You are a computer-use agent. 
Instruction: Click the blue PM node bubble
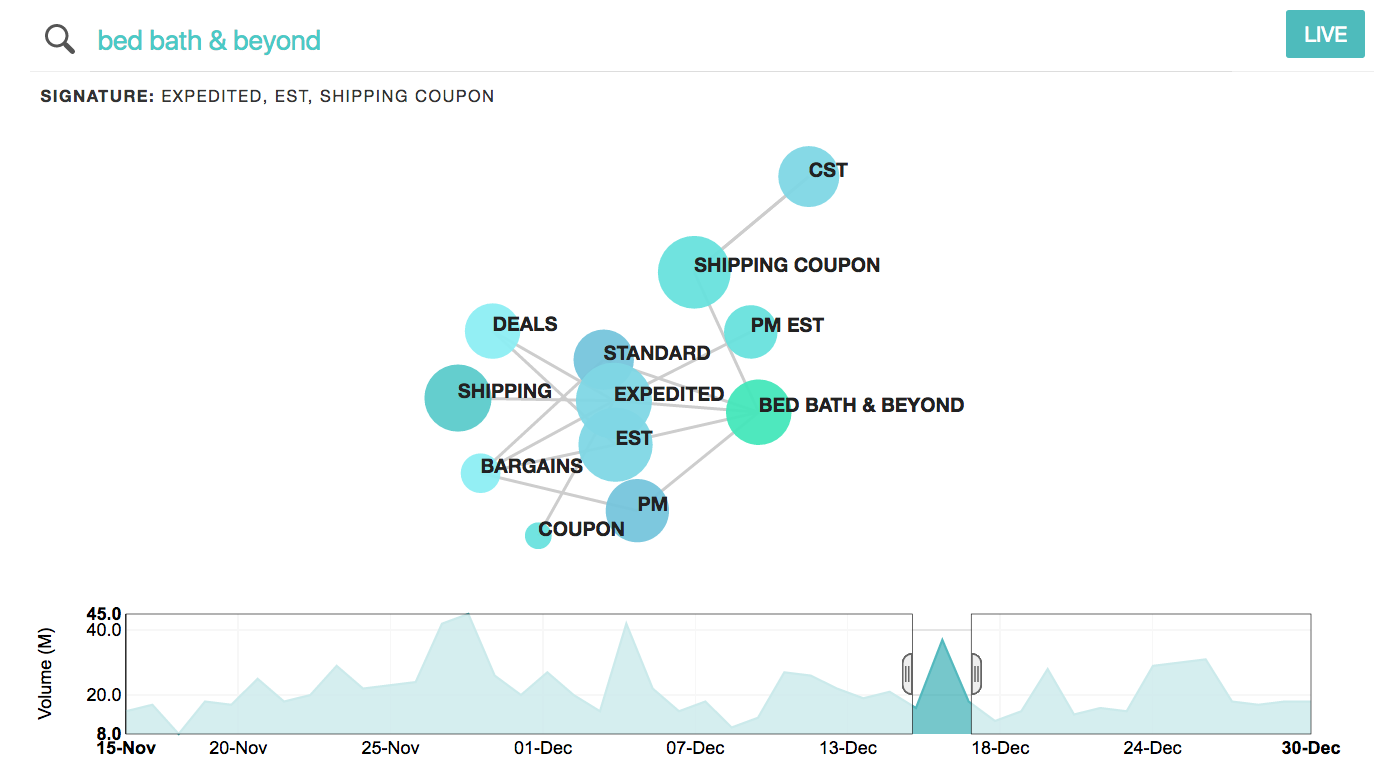(x=637, y=510)
